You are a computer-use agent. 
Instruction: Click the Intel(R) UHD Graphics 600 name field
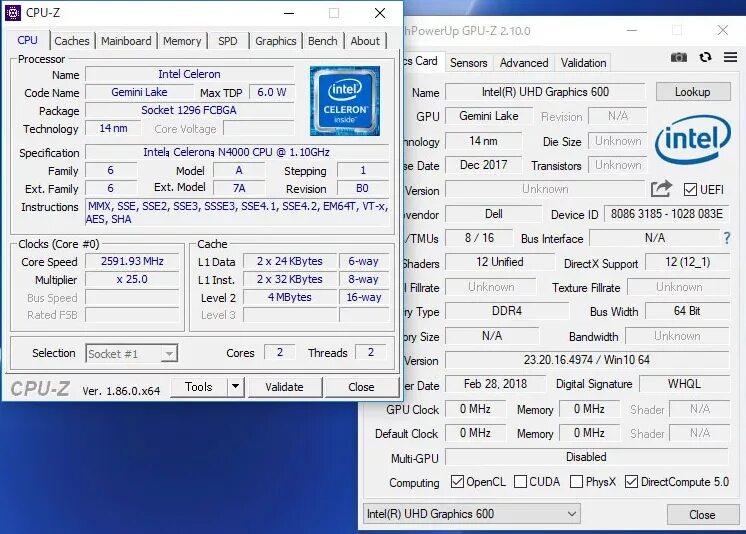(x=545, y=92)
